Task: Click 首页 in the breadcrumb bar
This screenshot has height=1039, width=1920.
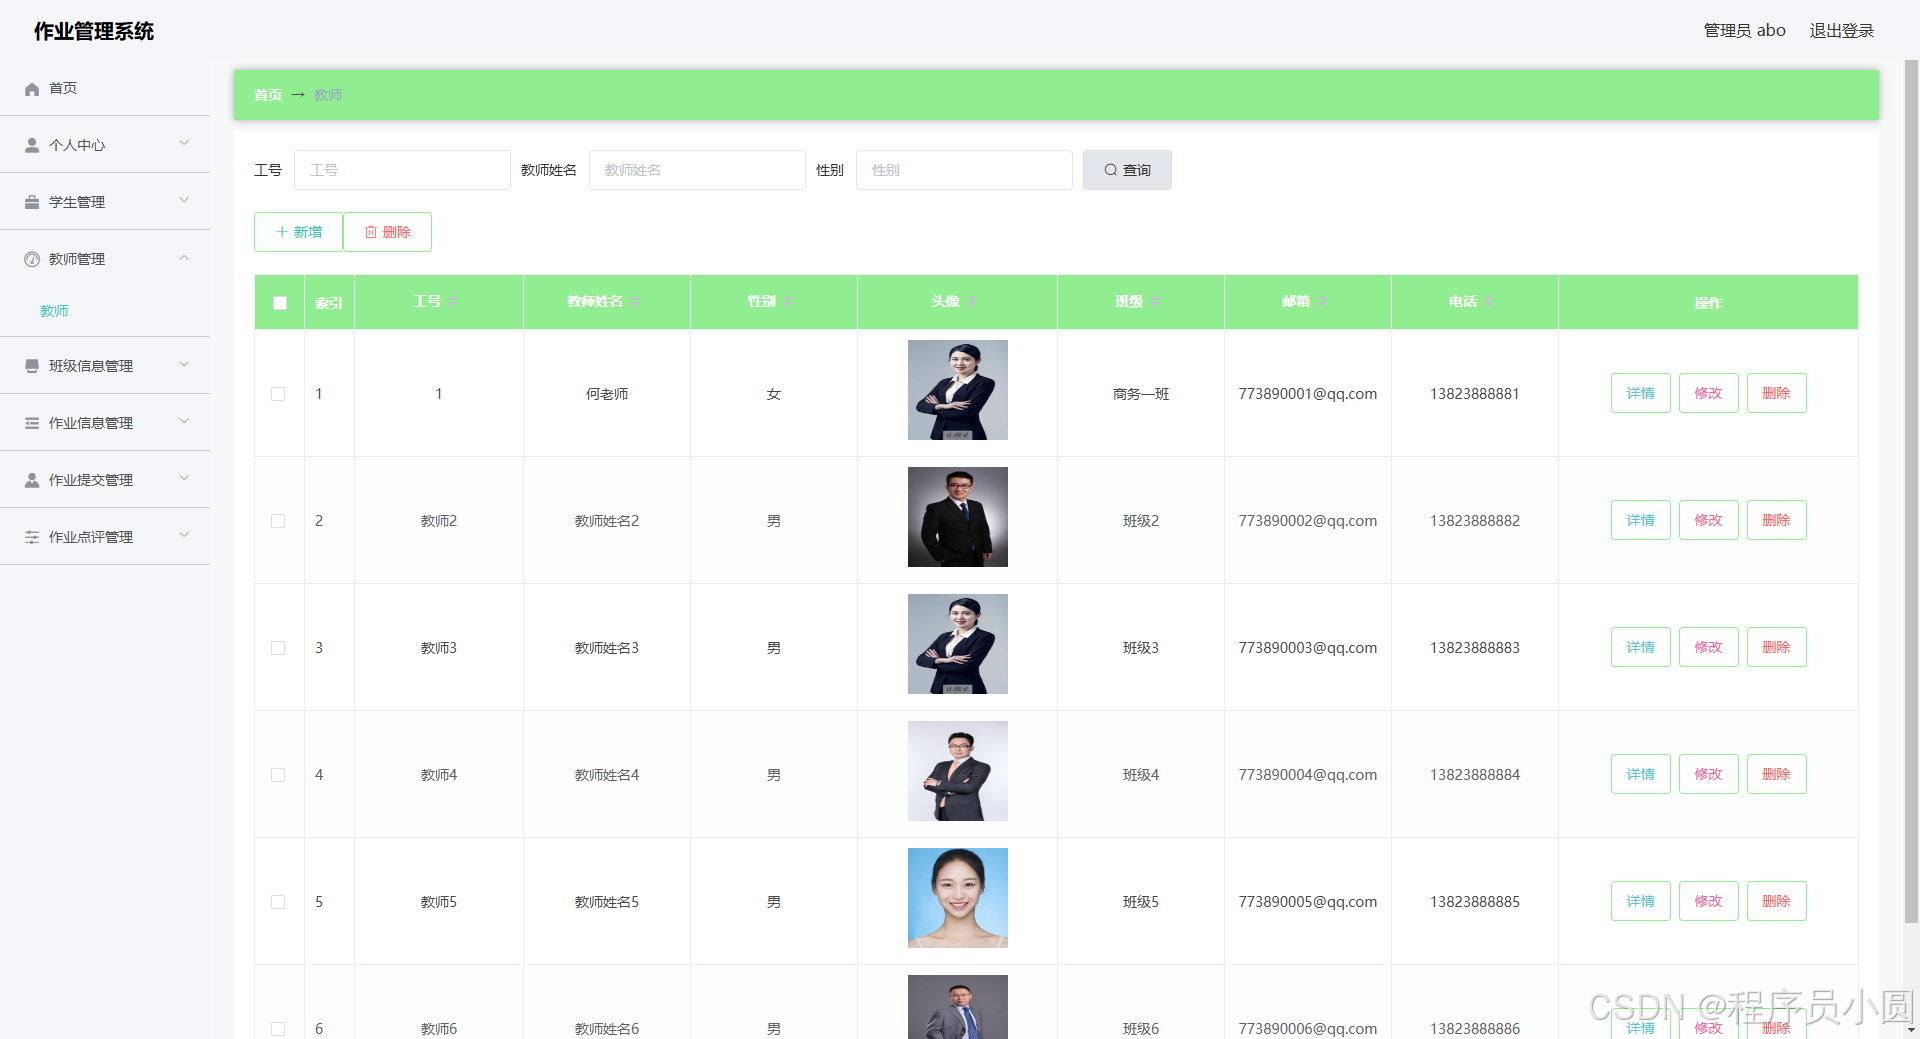Action: 268,96
